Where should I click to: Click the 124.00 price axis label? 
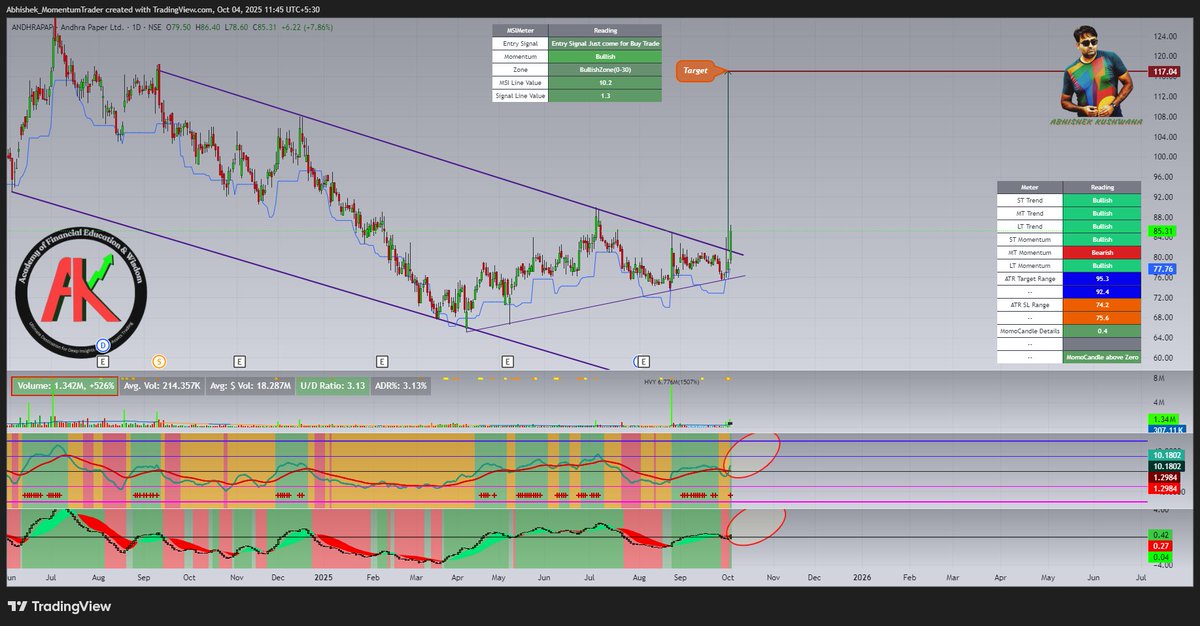click(1165, 36)
